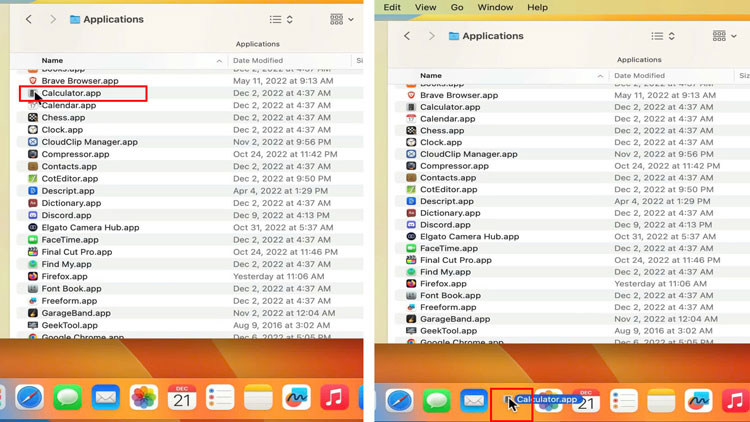
Task: Open Calendar from the left Dock
Action: pos(182,397)
